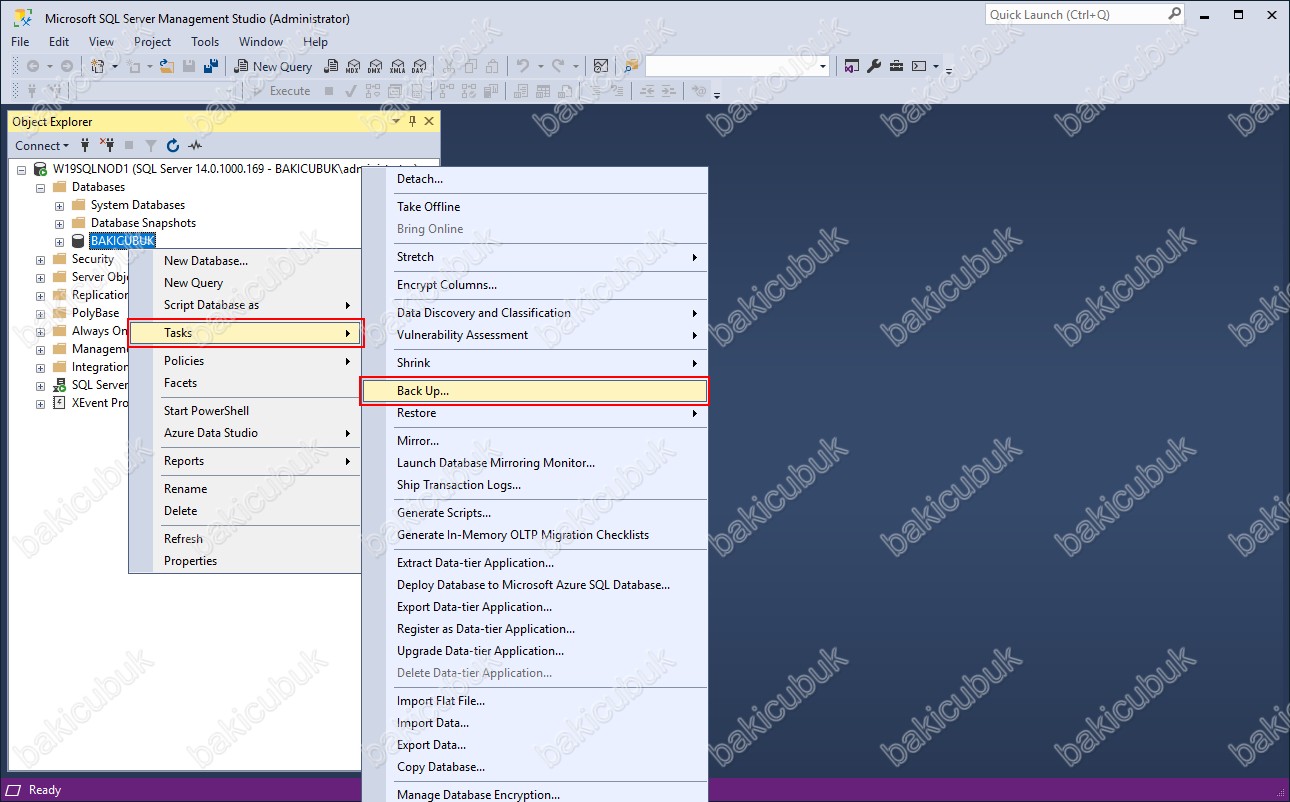
Task: Select Encrypt Columns...
Action: 534,285
